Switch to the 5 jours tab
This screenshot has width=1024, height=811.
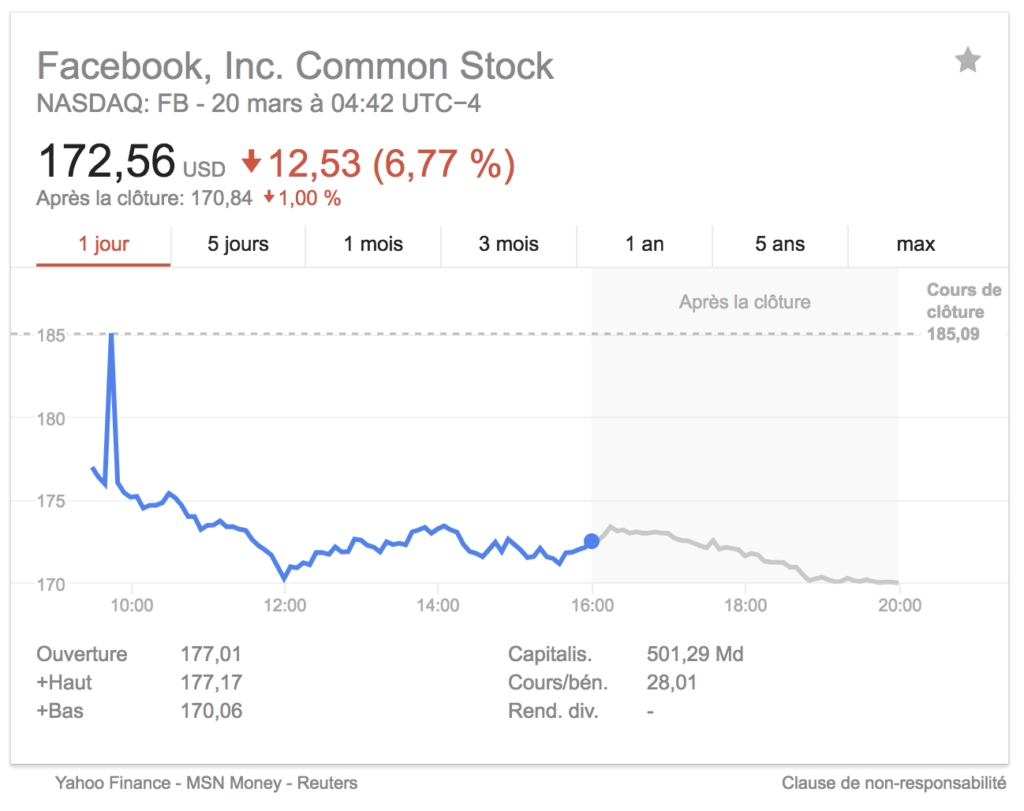tap(238, 245)
